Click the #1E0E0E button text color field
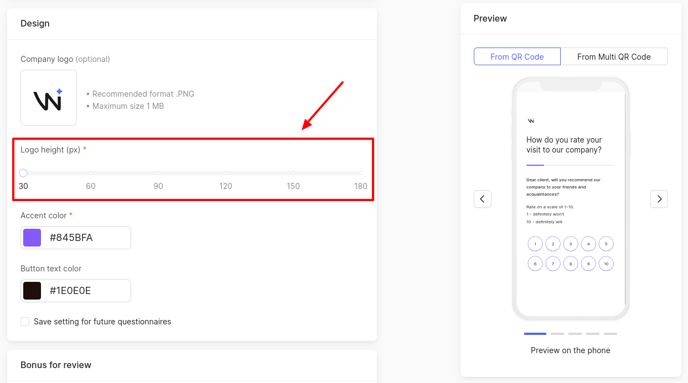The width and height of the screenshot is (688, 383). 75,291
